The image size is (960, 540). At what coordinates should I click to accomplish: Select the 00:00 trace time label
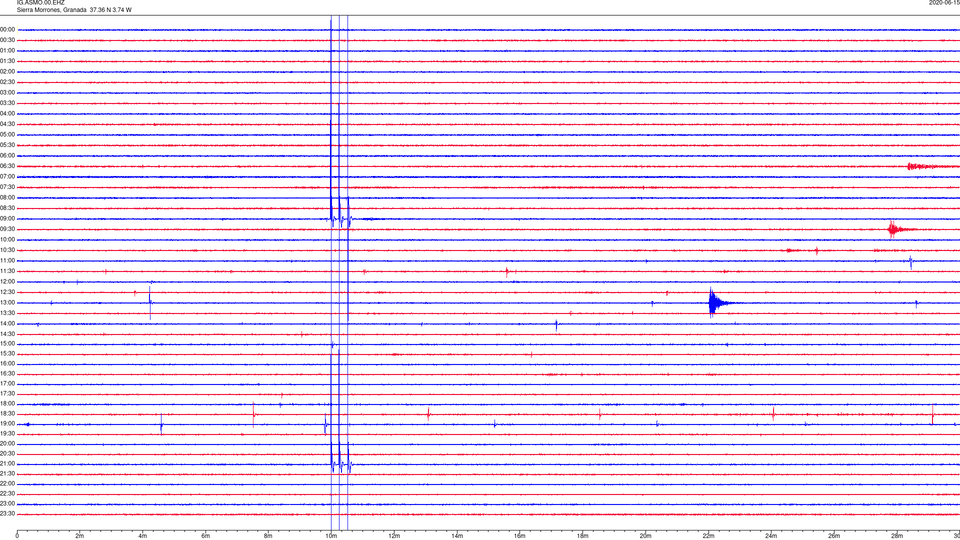click(7, 29)
